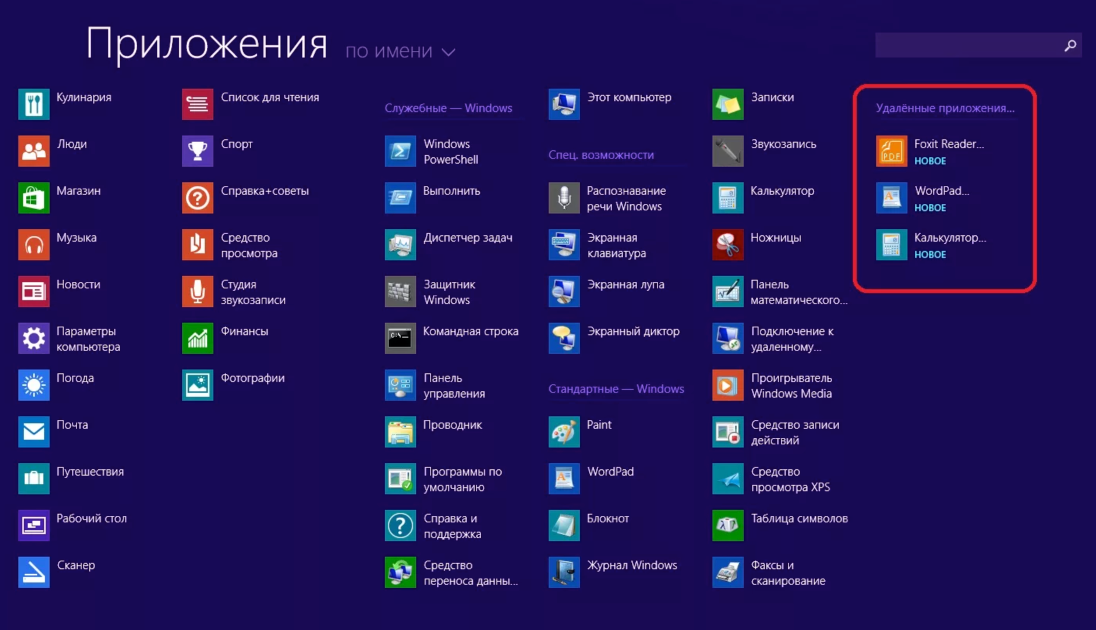This screenshot has height=630, width=1096.
Task: Open Путешествия suitcase icon
Action: click(x=34, y=479)
